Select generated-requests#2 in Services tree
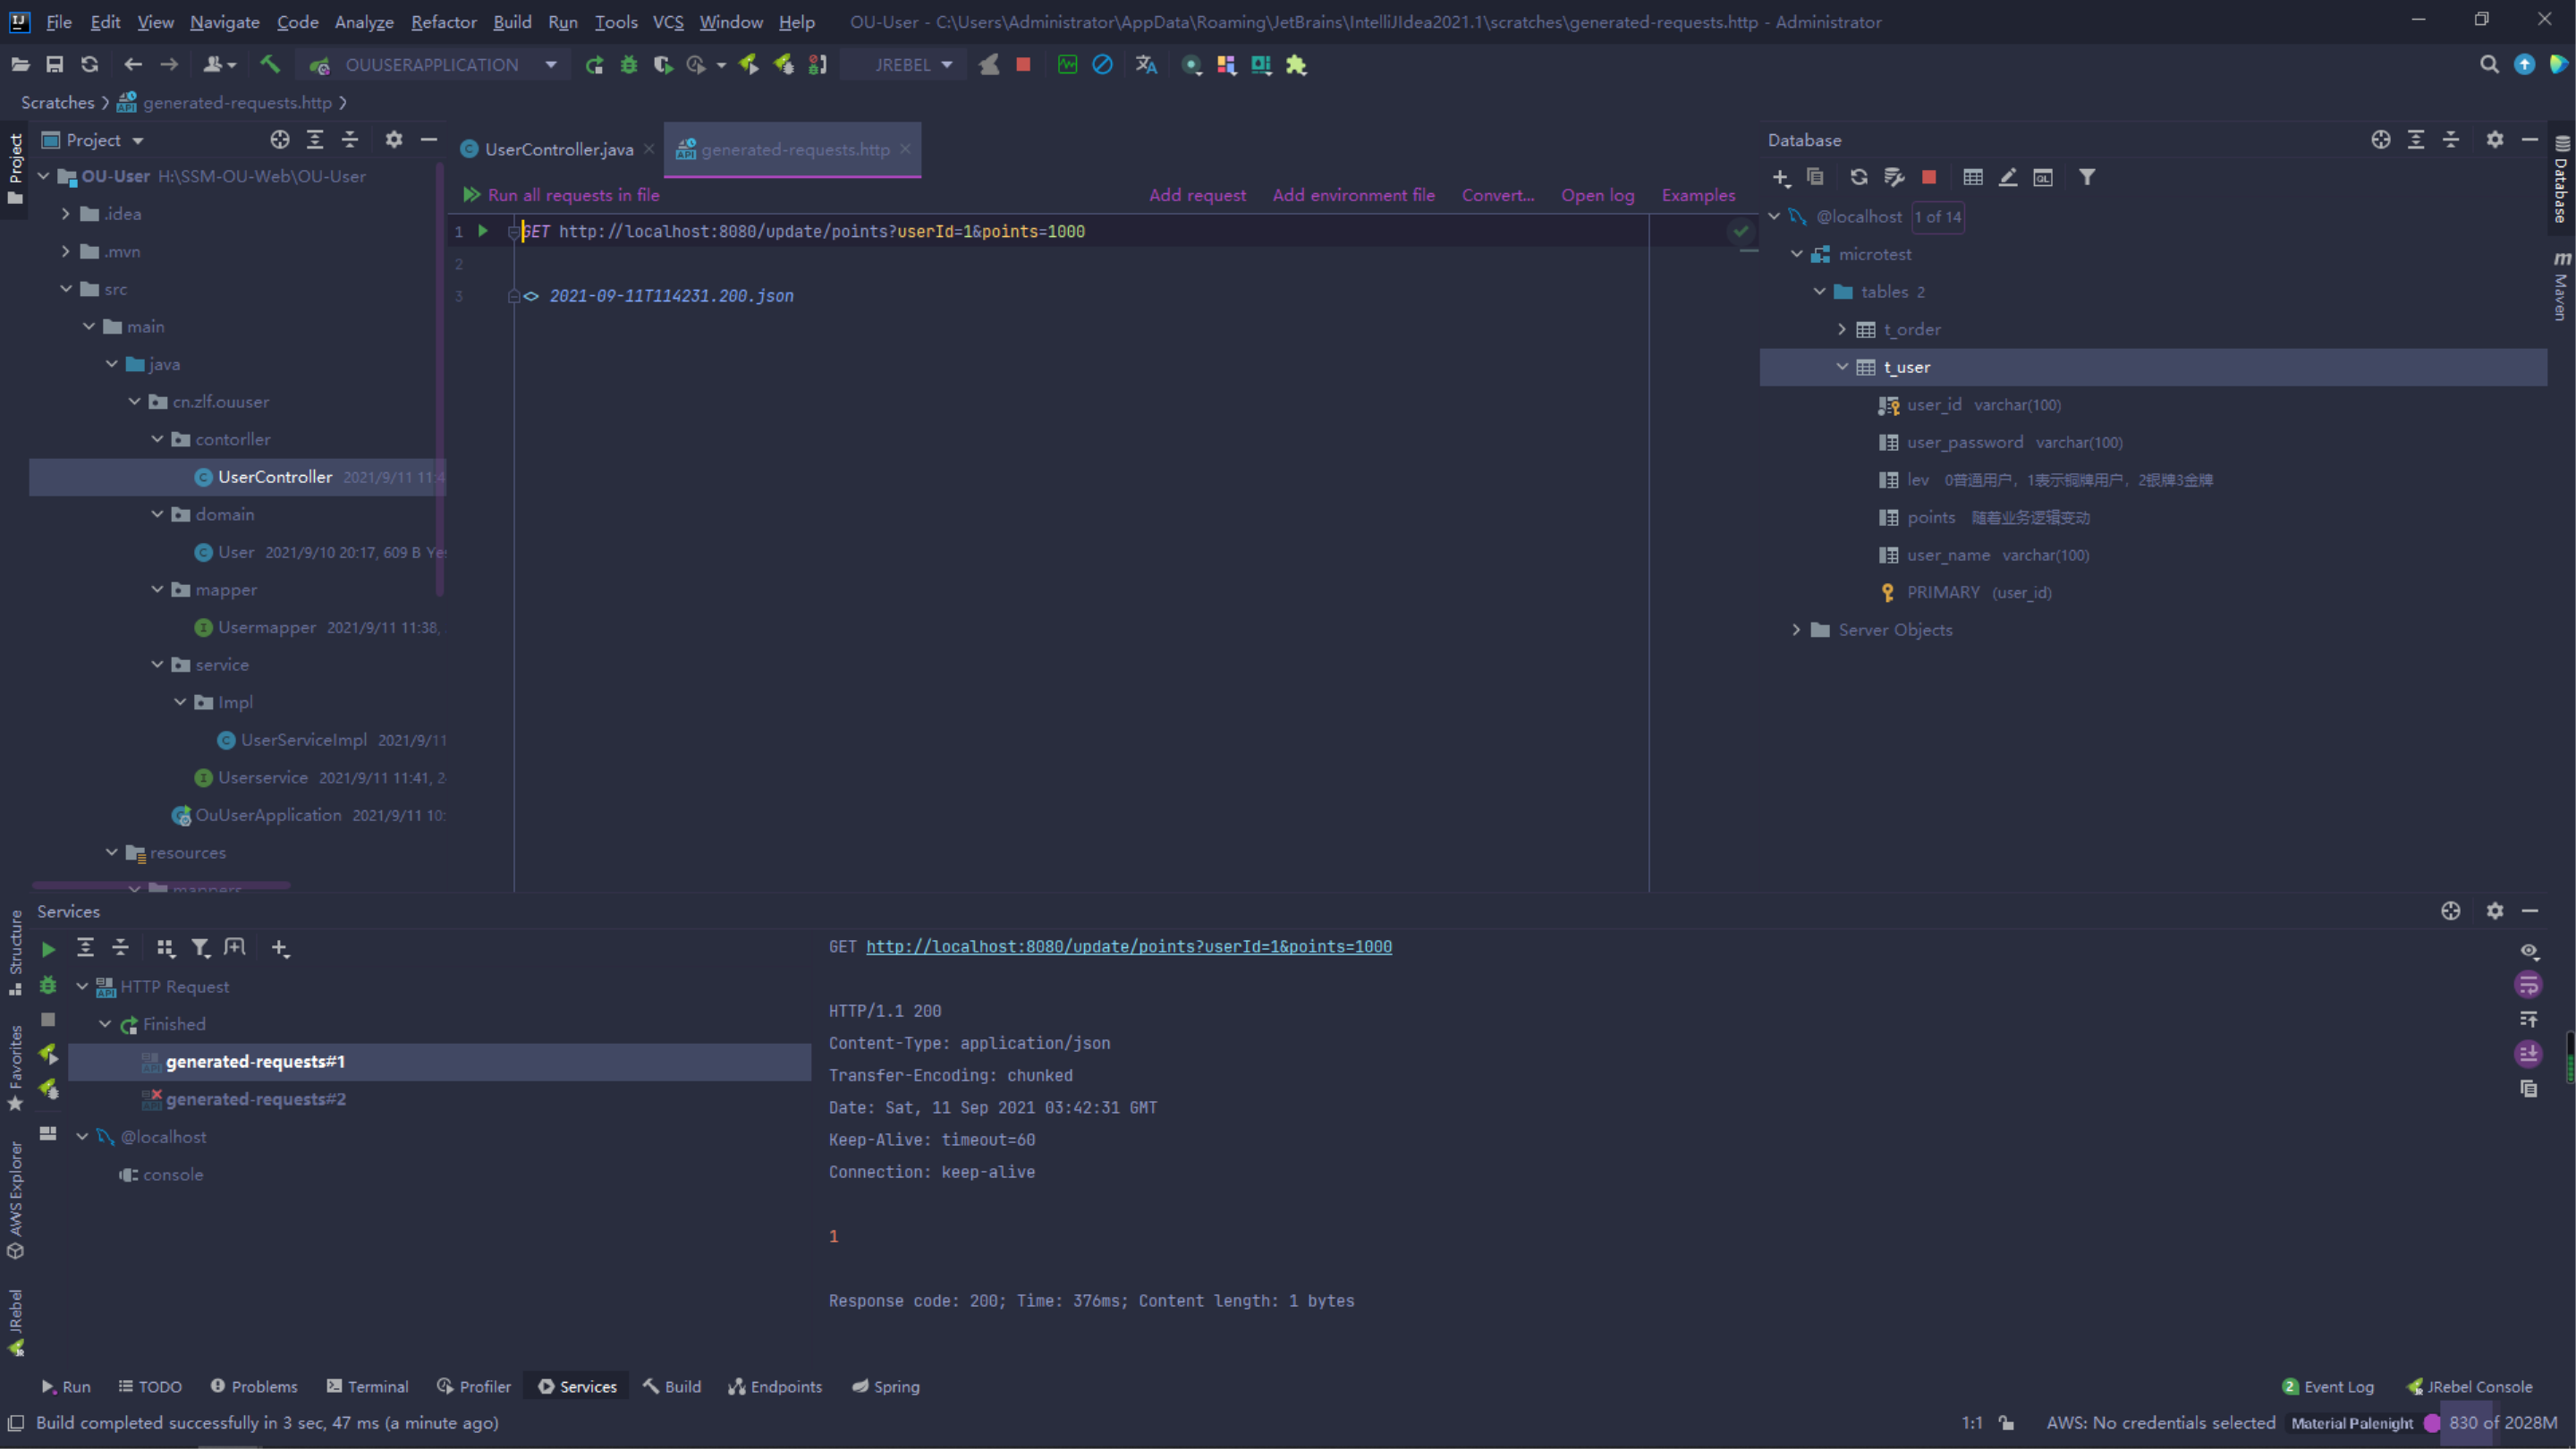This screenshot has height=1449, width=2576. pyautogui.click(x=255, y=1099)
